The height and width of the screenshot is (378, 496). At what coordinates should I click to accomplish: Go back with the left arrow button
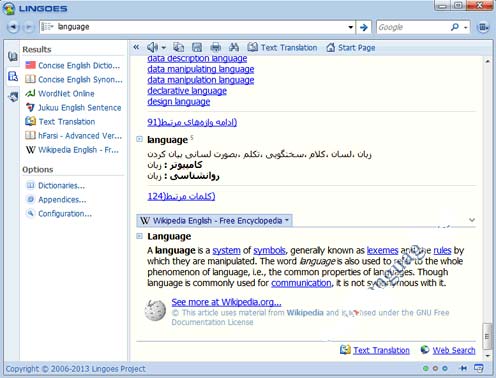pyautogui.click(x=13, y=27)
